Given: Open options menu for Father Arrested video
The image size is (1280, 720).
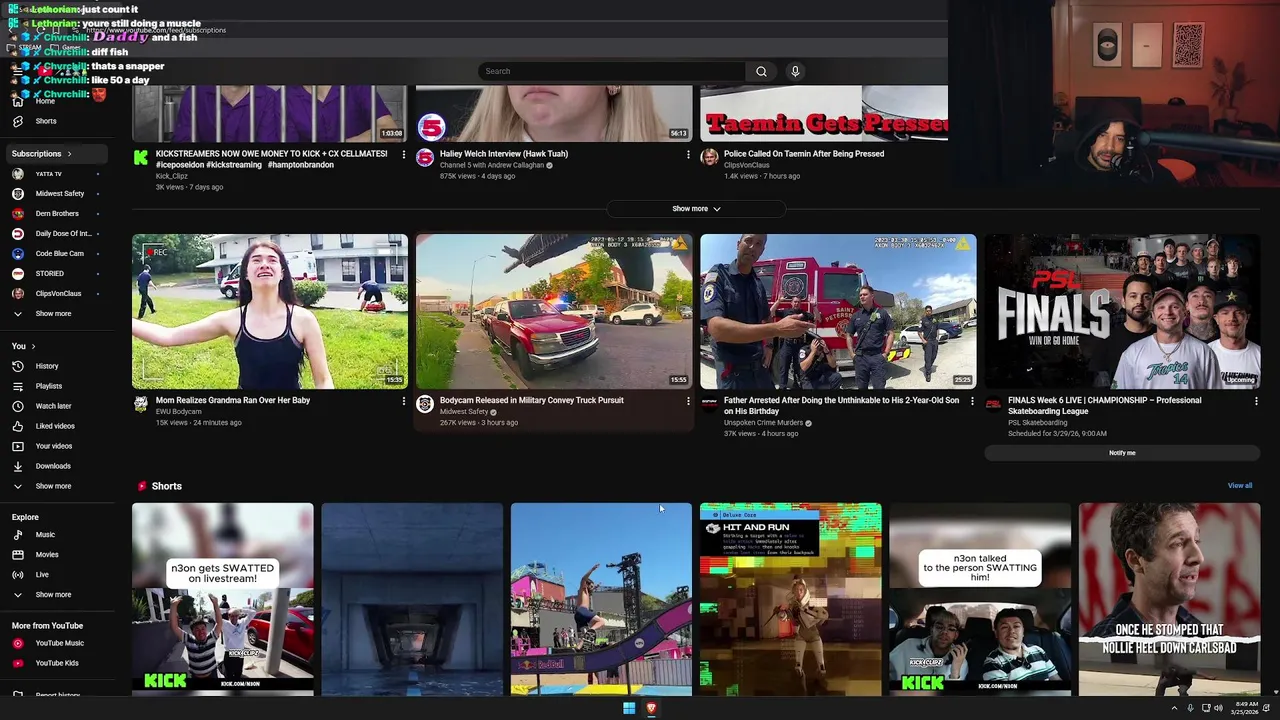Looking at the screenshot, I should coord(972,401).
